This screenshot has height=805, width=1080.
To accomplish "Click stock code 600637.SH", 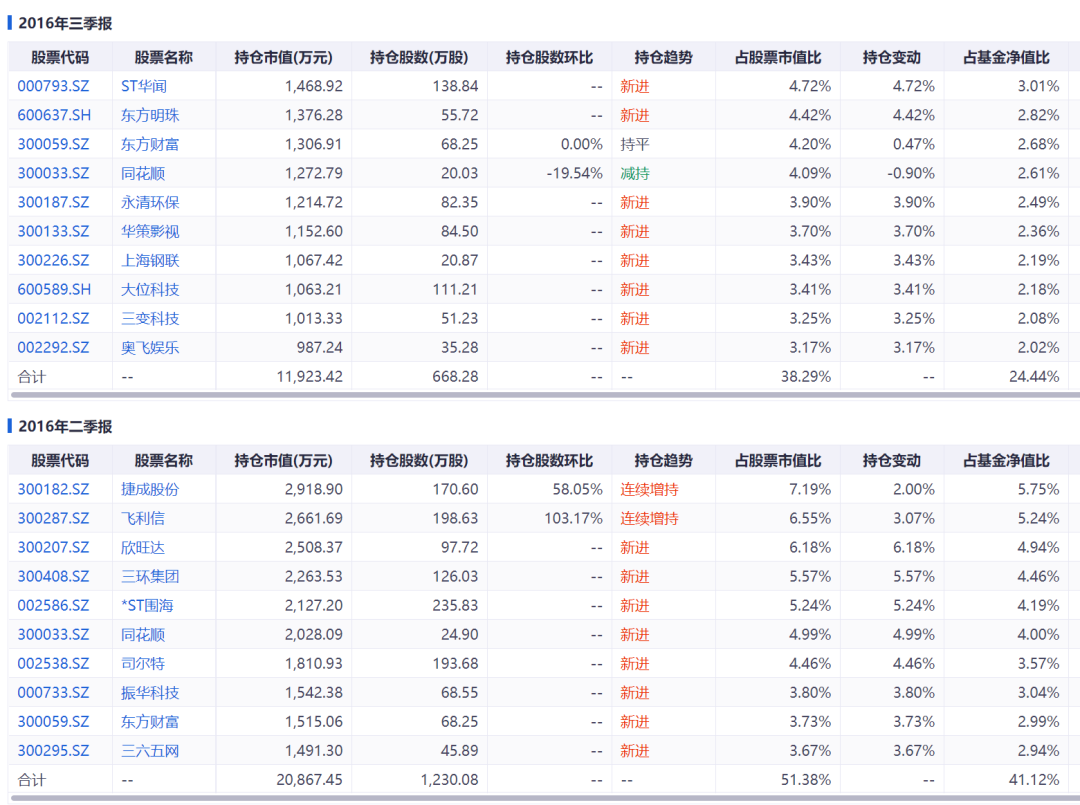I will coord(54,115).
